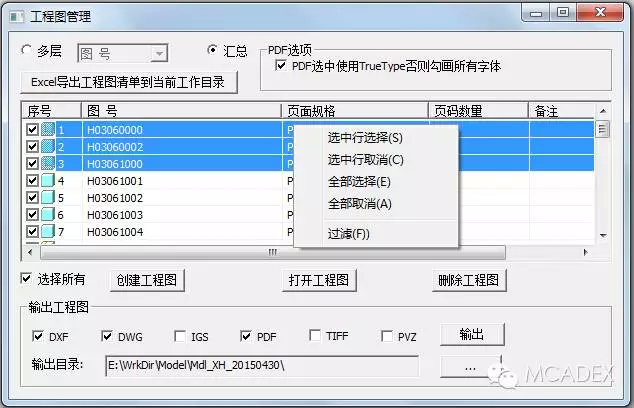Enable the IGS output format checkbox
The height and width of the screenshot is (408, 634).
181,336
